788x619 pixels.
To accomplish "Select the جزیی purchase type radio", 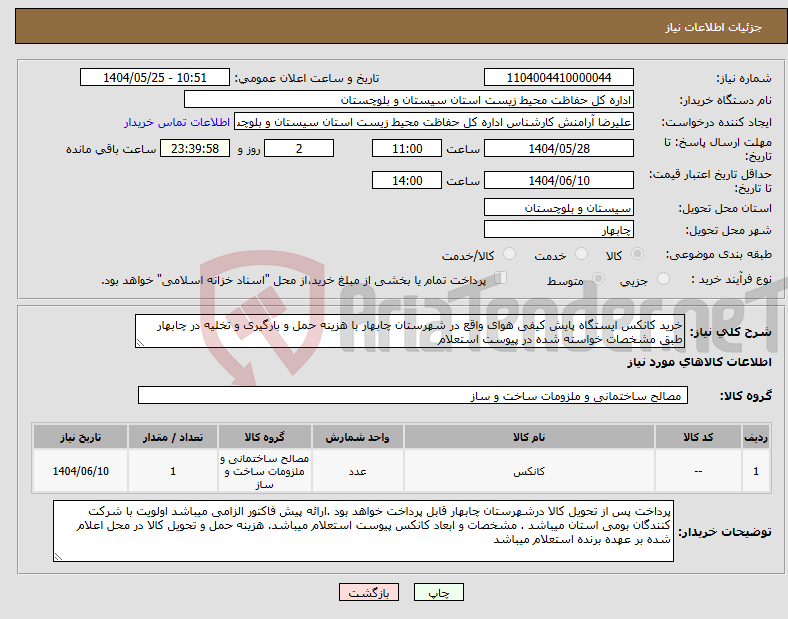I will coord(663,278).
